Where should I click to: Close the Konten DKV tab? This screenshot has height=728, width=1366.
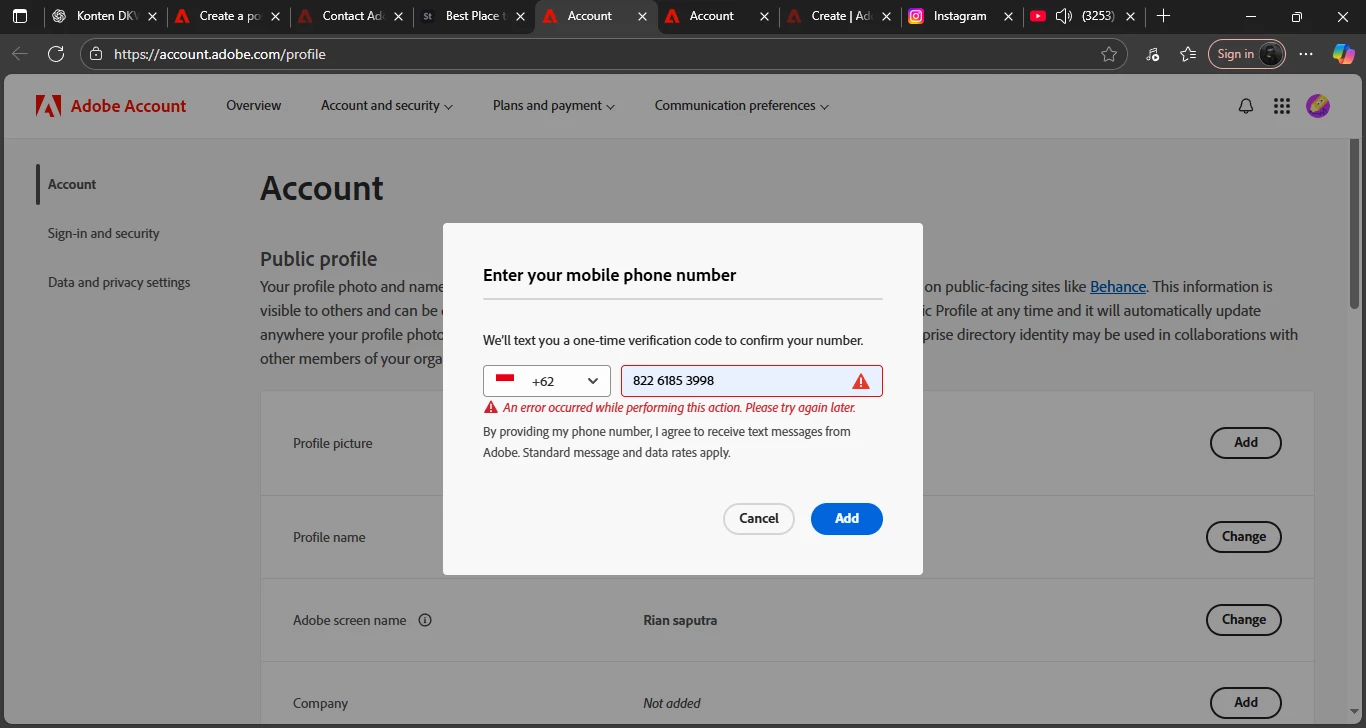(x=152, y=16)
